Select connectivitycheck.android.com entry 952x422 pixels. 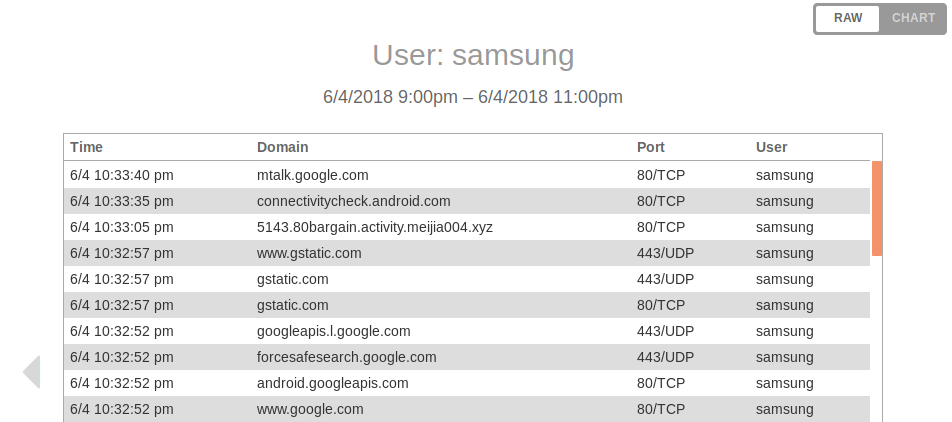tap(353, 201)
